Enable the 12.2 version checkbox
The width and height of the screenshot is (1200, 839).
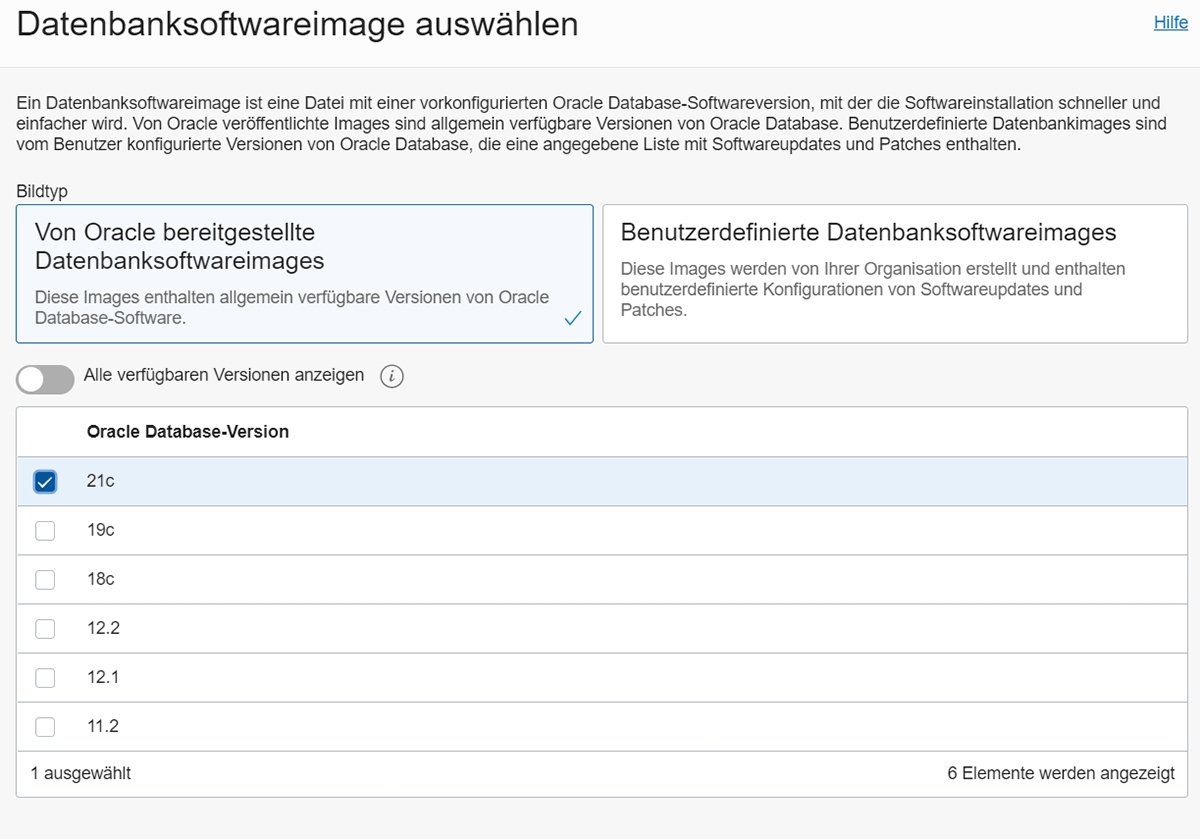click(x=44, y=628)
